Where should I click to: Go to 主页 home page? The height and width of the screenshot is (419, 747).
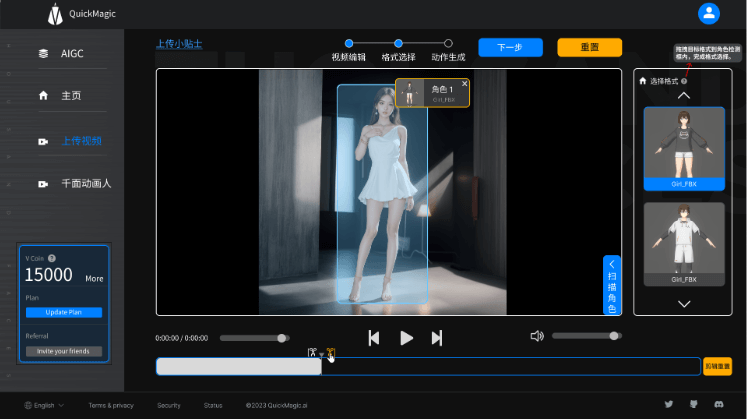(71, 96)
